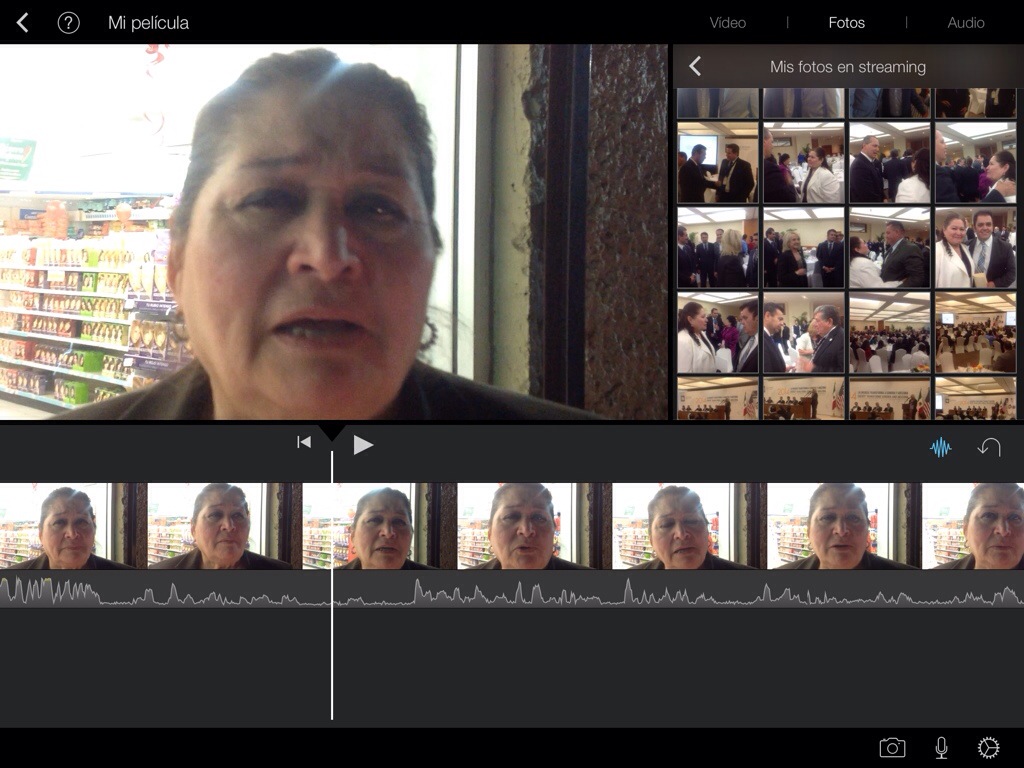Toggle audio waveform display
1024x768 pixels.
pos(940,448)
